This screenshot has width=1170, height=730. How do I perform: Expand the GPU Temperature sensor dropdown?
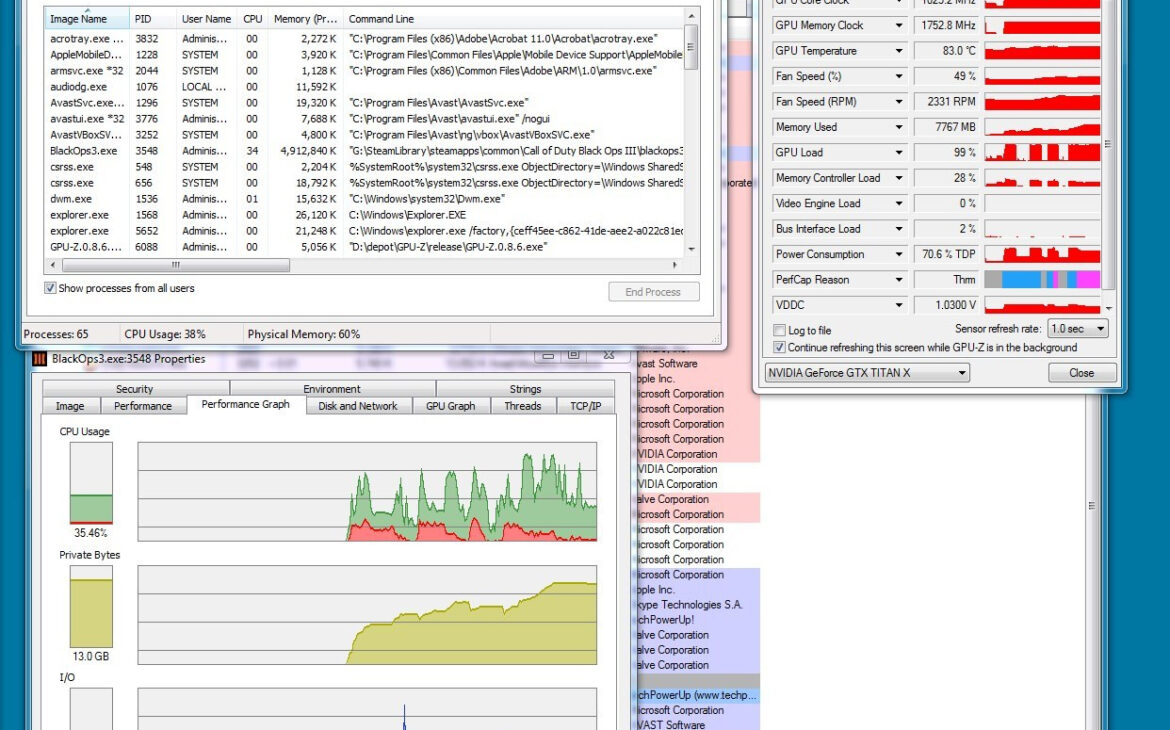(x=898, y=51)
